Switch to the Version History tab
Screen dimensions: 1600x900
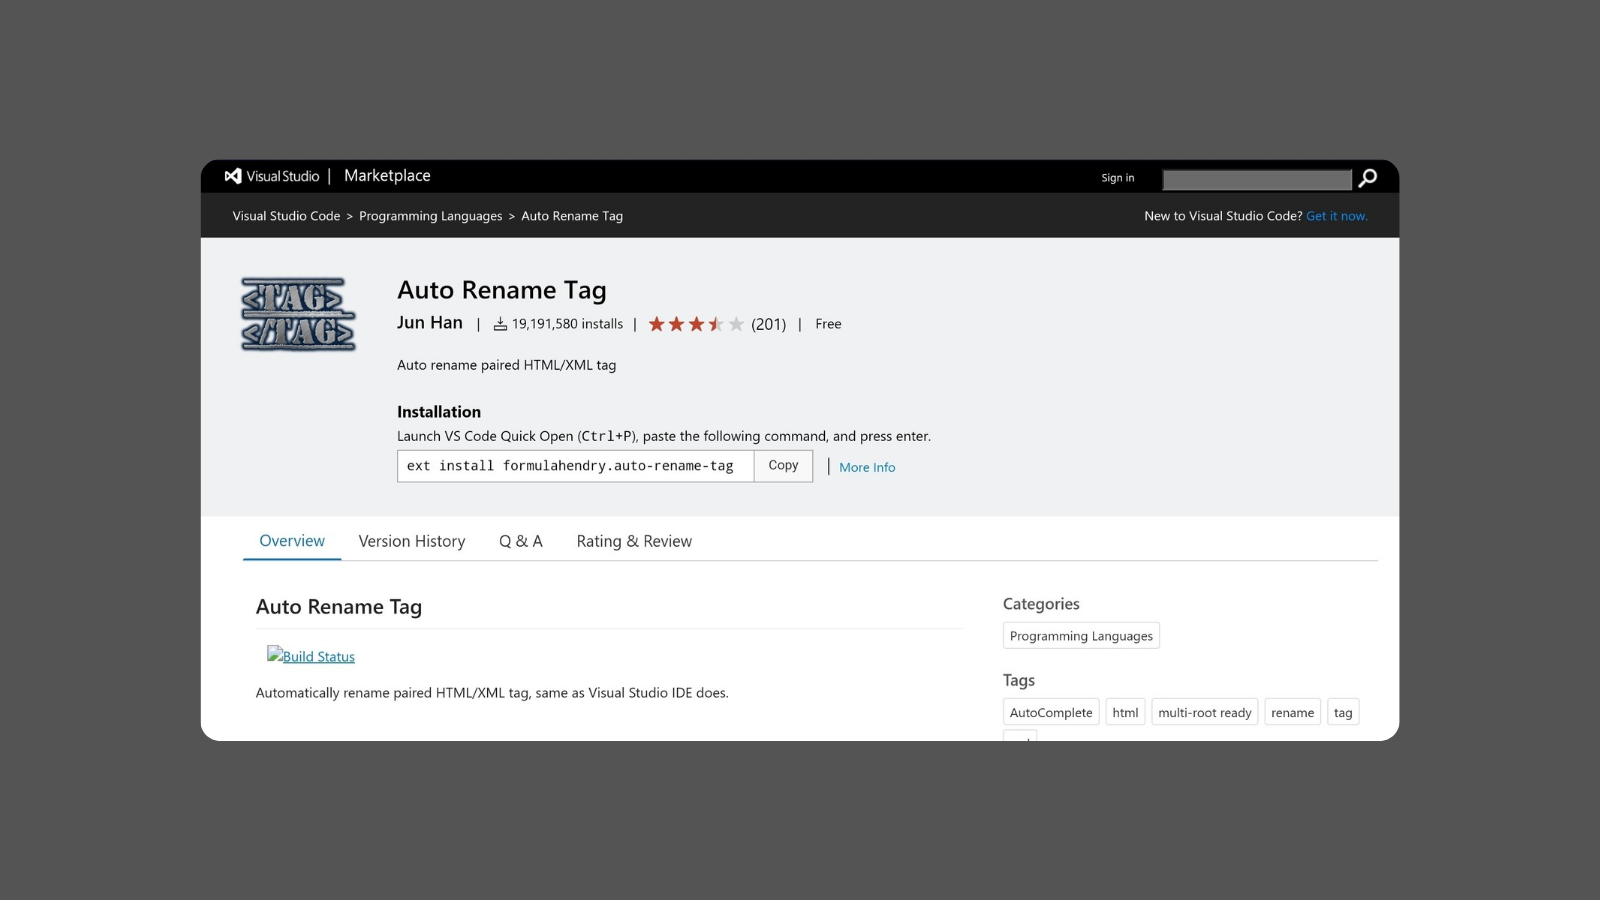(x=412, y=541)
